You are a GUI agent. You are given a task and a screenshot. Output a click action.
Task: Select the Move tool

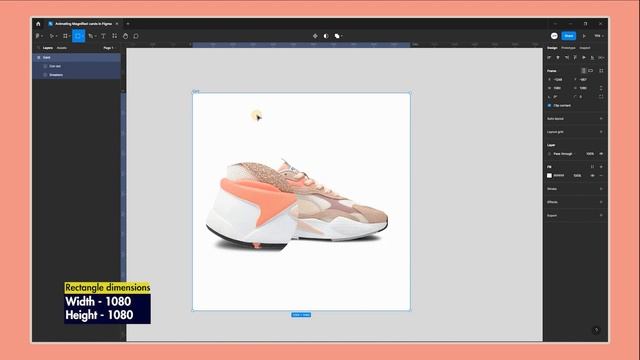click(x=51, y=36)
